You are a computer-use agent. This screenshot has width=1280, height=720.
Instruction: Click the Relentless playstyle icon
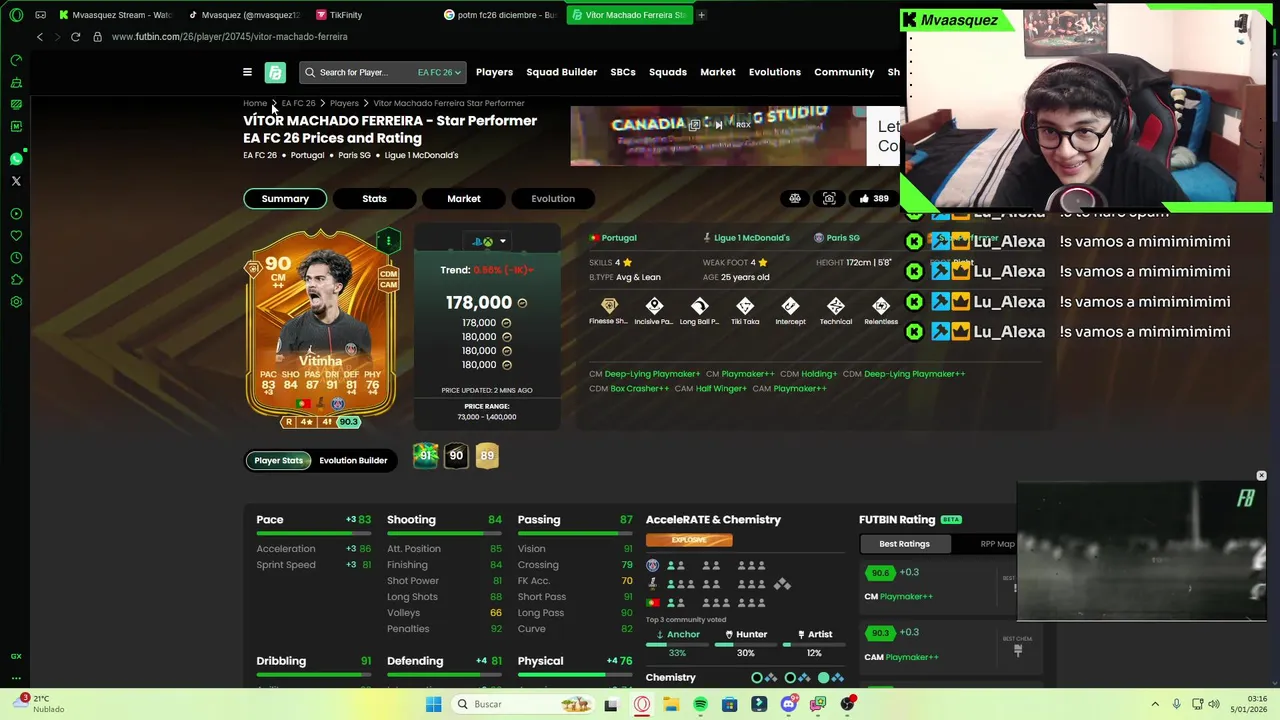[x=881, y=306]
